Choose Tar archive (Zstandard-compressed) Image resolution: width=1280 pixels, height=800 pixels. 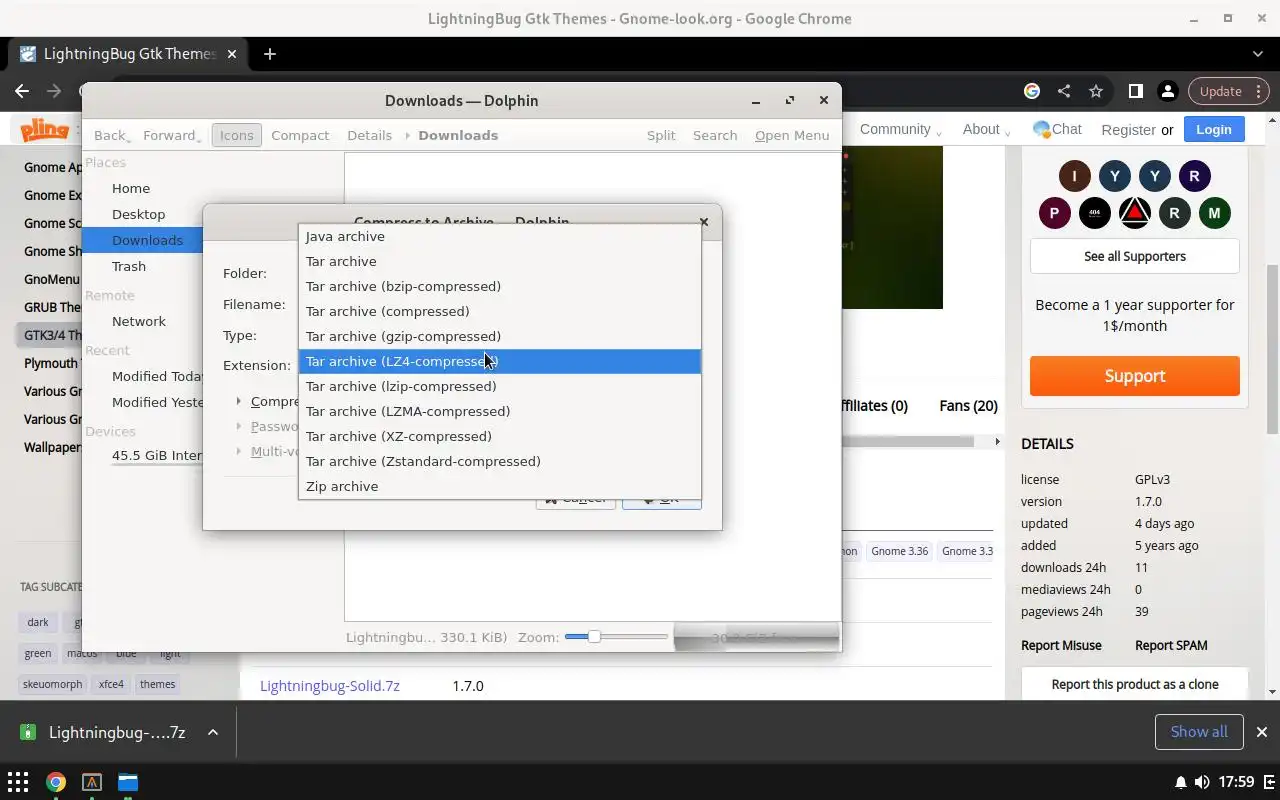[x=500, y=461]
